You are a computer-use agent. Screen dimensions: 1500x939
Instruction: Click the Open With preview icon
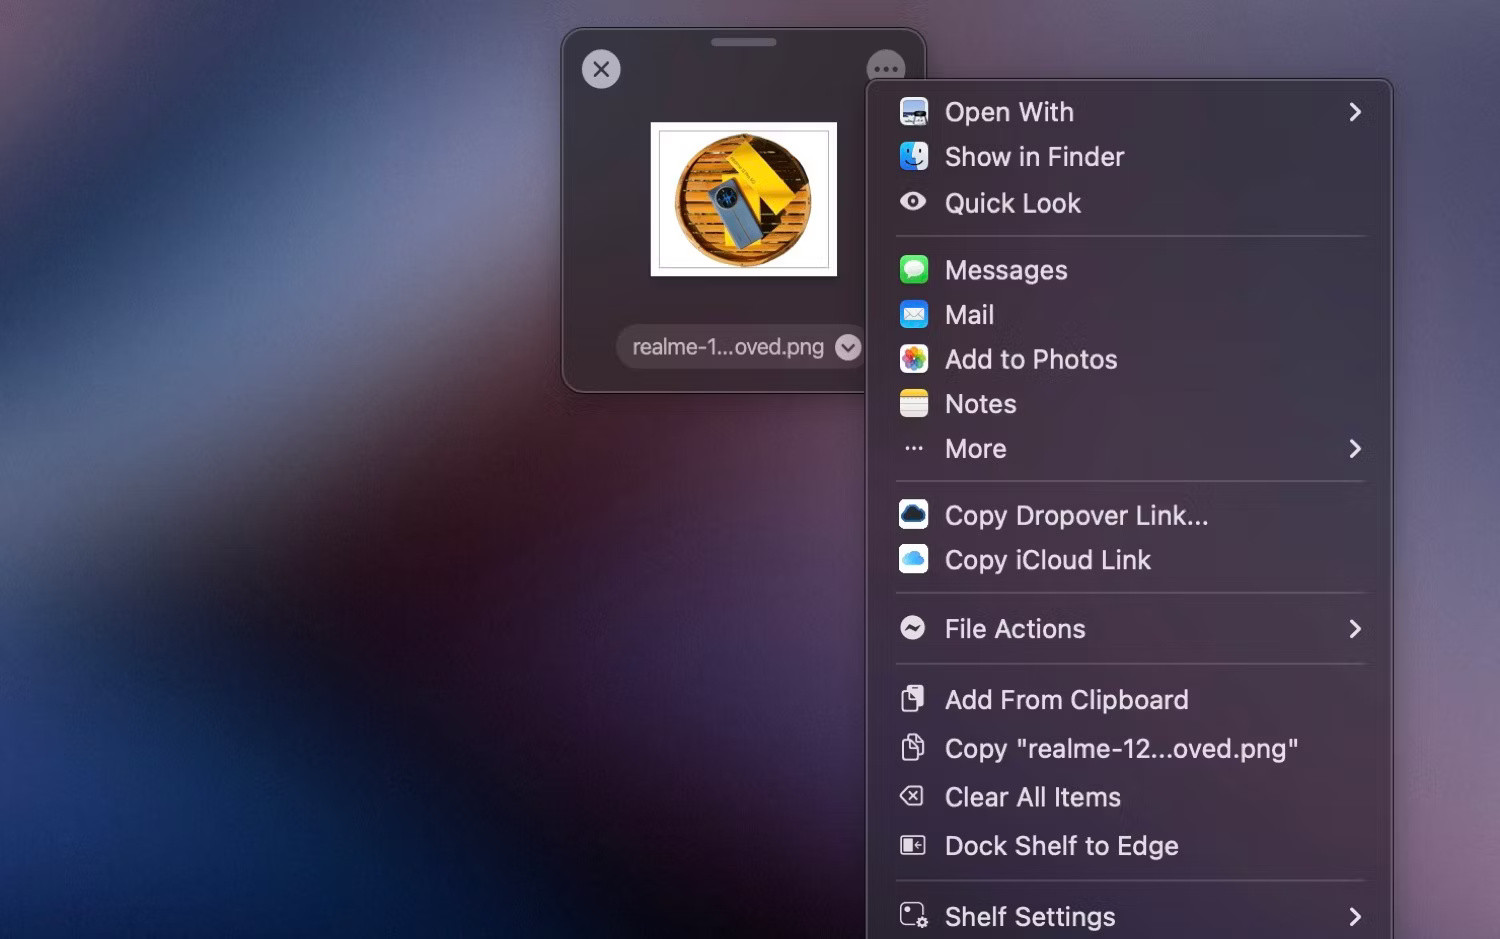[913, 111]
